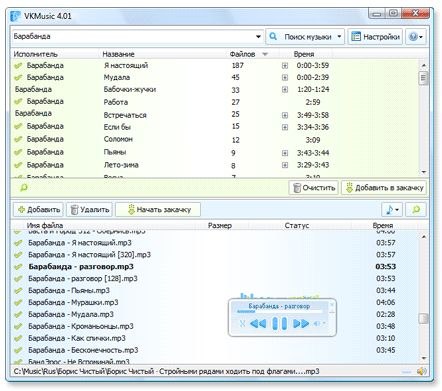Viewport: 442px width, 391px height.
Task: Select playing file Барабанда - разговор.mp3
Action: 215,267
